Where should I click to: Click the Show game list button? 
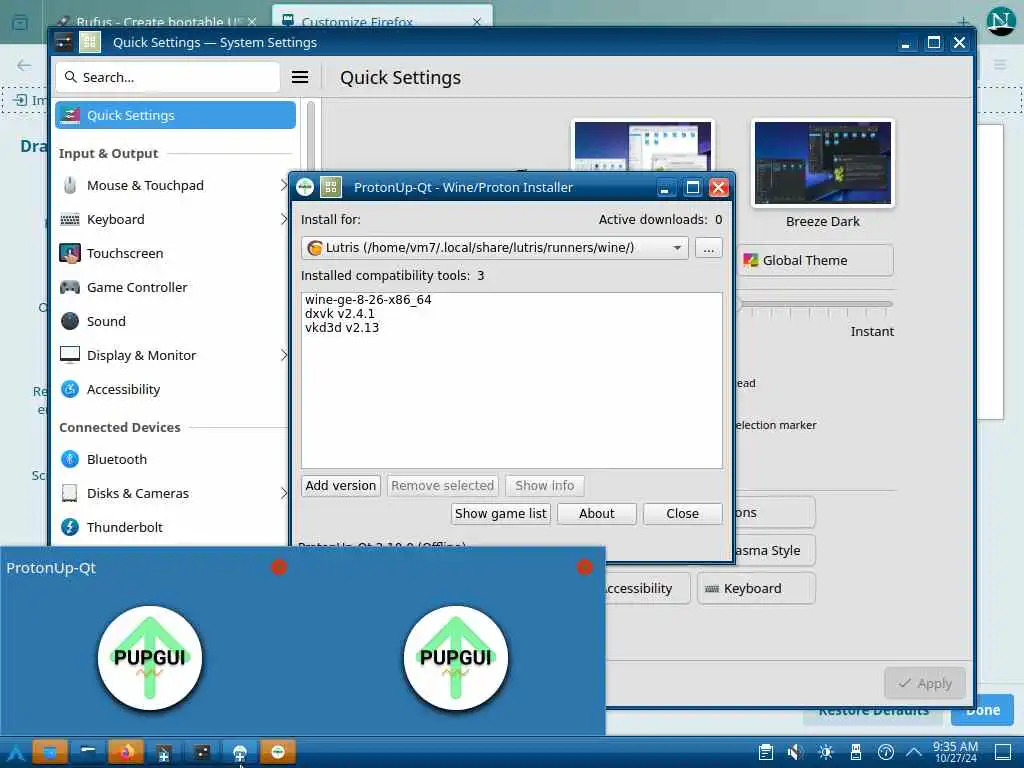coord(501,514)
